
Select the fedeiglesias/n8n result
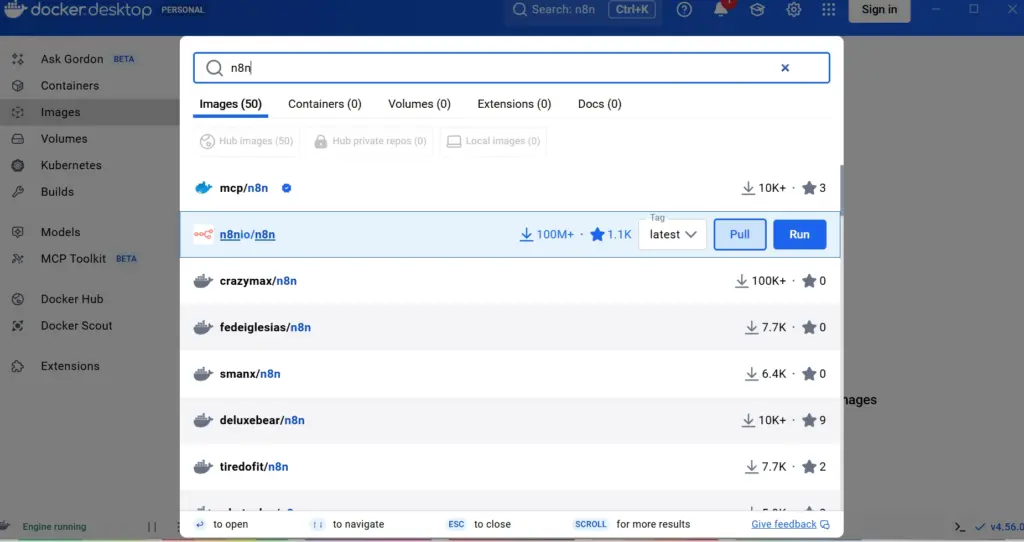click(511, 327)
